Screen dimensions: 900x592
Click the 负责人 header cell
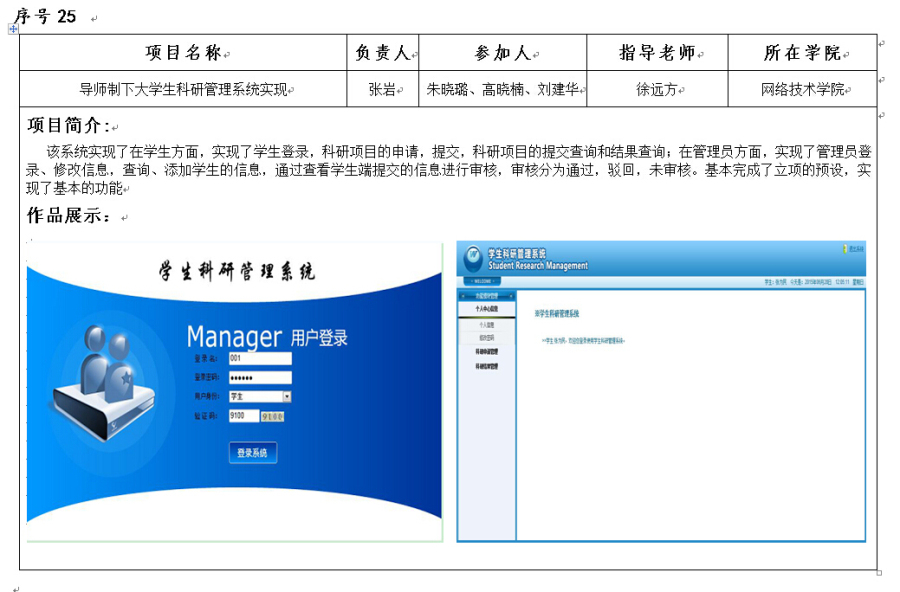click(x=383, y=53)
